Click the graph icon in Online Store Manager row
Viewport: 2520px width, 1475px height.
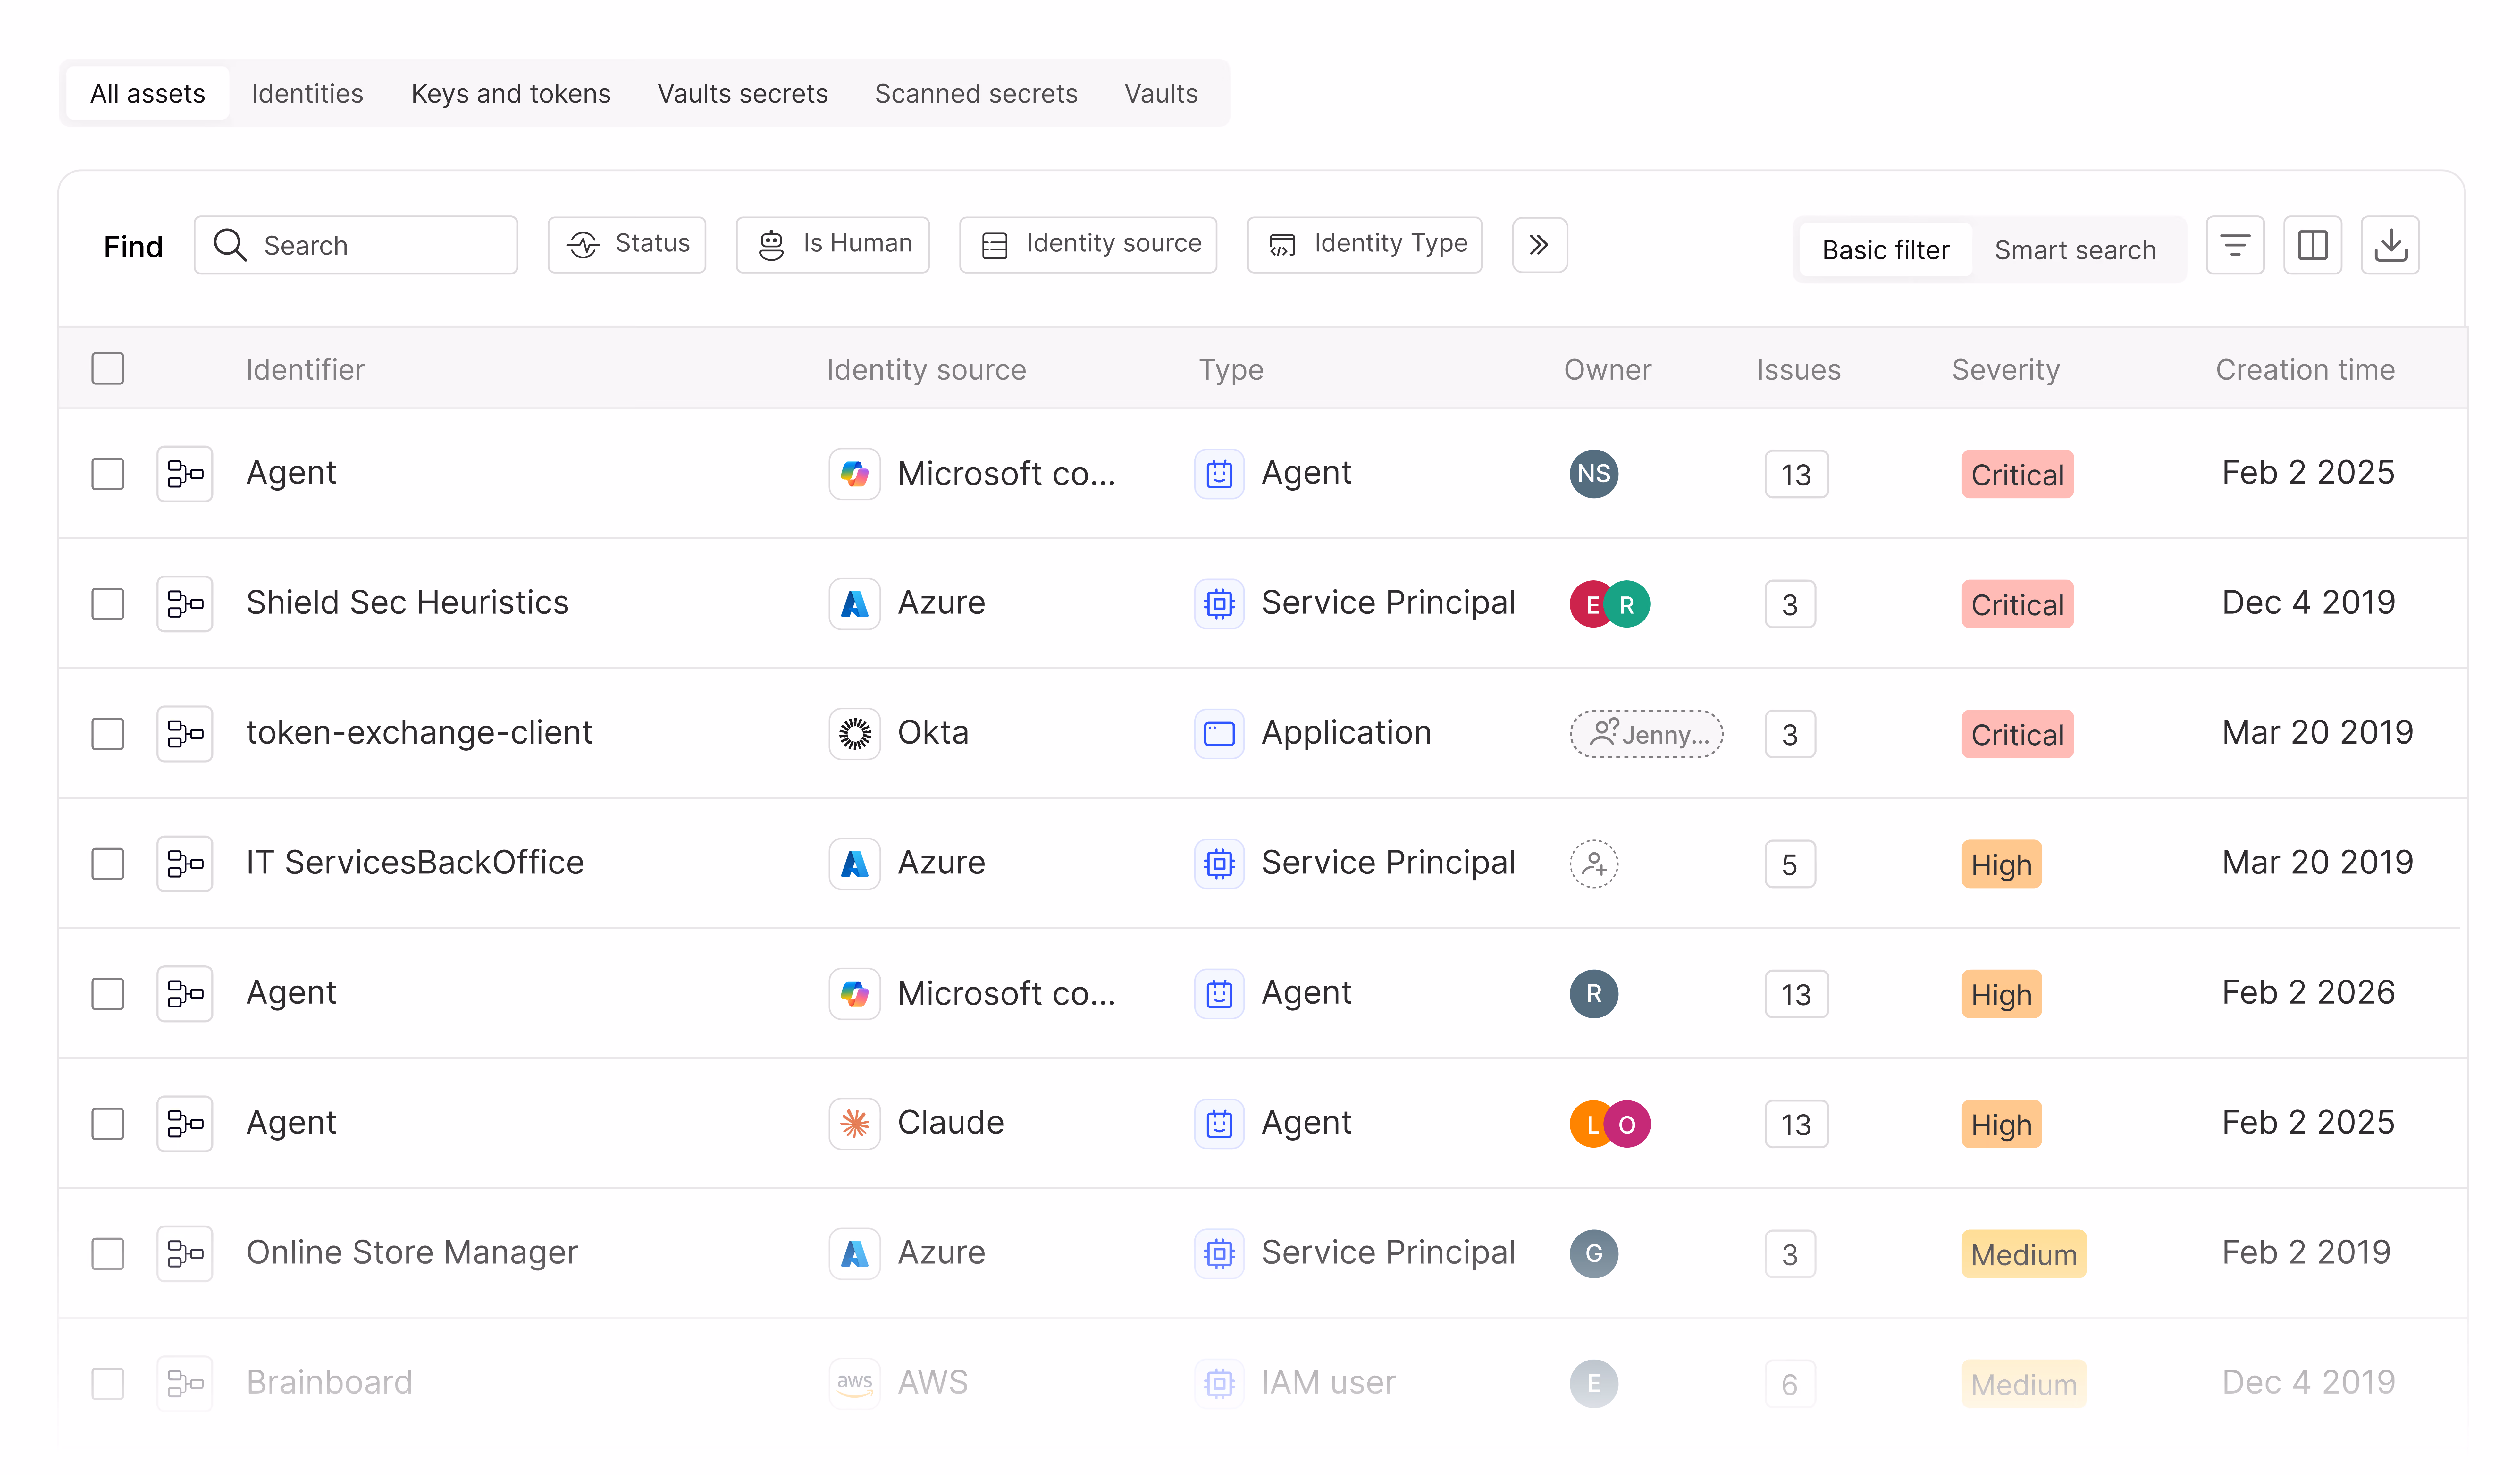click(x=185, y=1254)
